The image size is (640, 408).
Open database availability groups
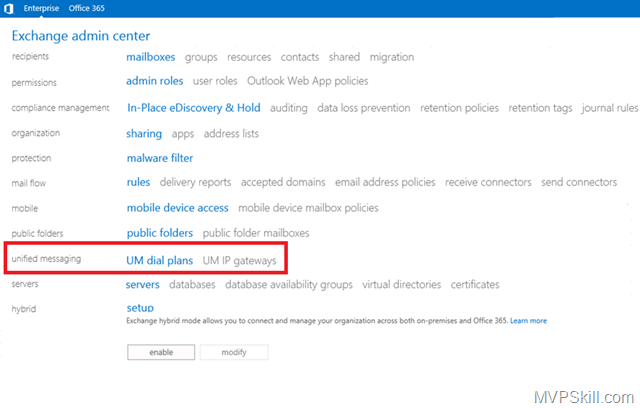coord(289,285)
